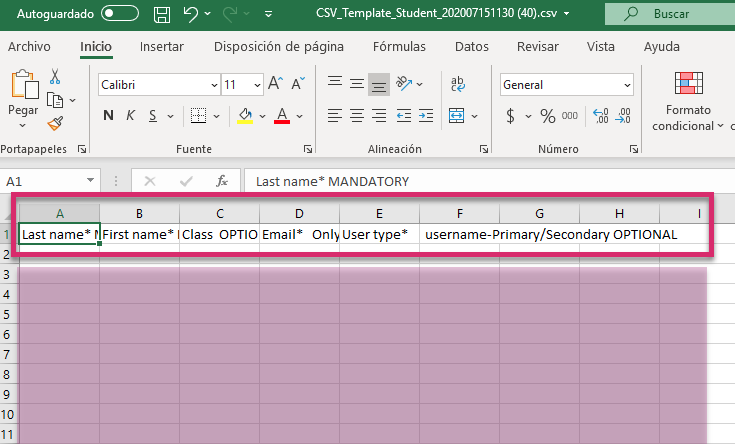Image resolution: width=735 pixels, height=444 pixels.
Task: Click the Percent Style icon
Action: coord(548,115)
